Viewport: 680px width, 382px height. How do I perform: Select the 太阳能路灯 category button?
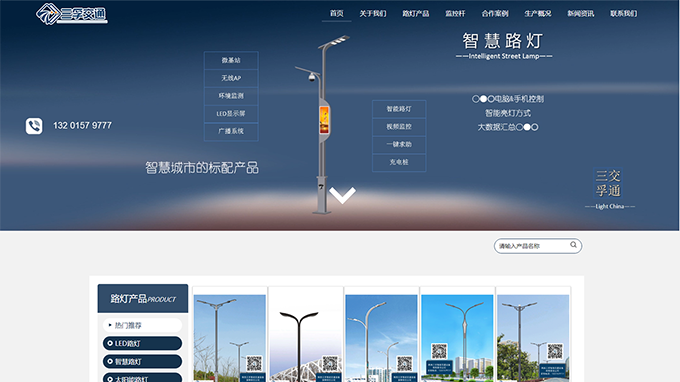click(142, 378)
